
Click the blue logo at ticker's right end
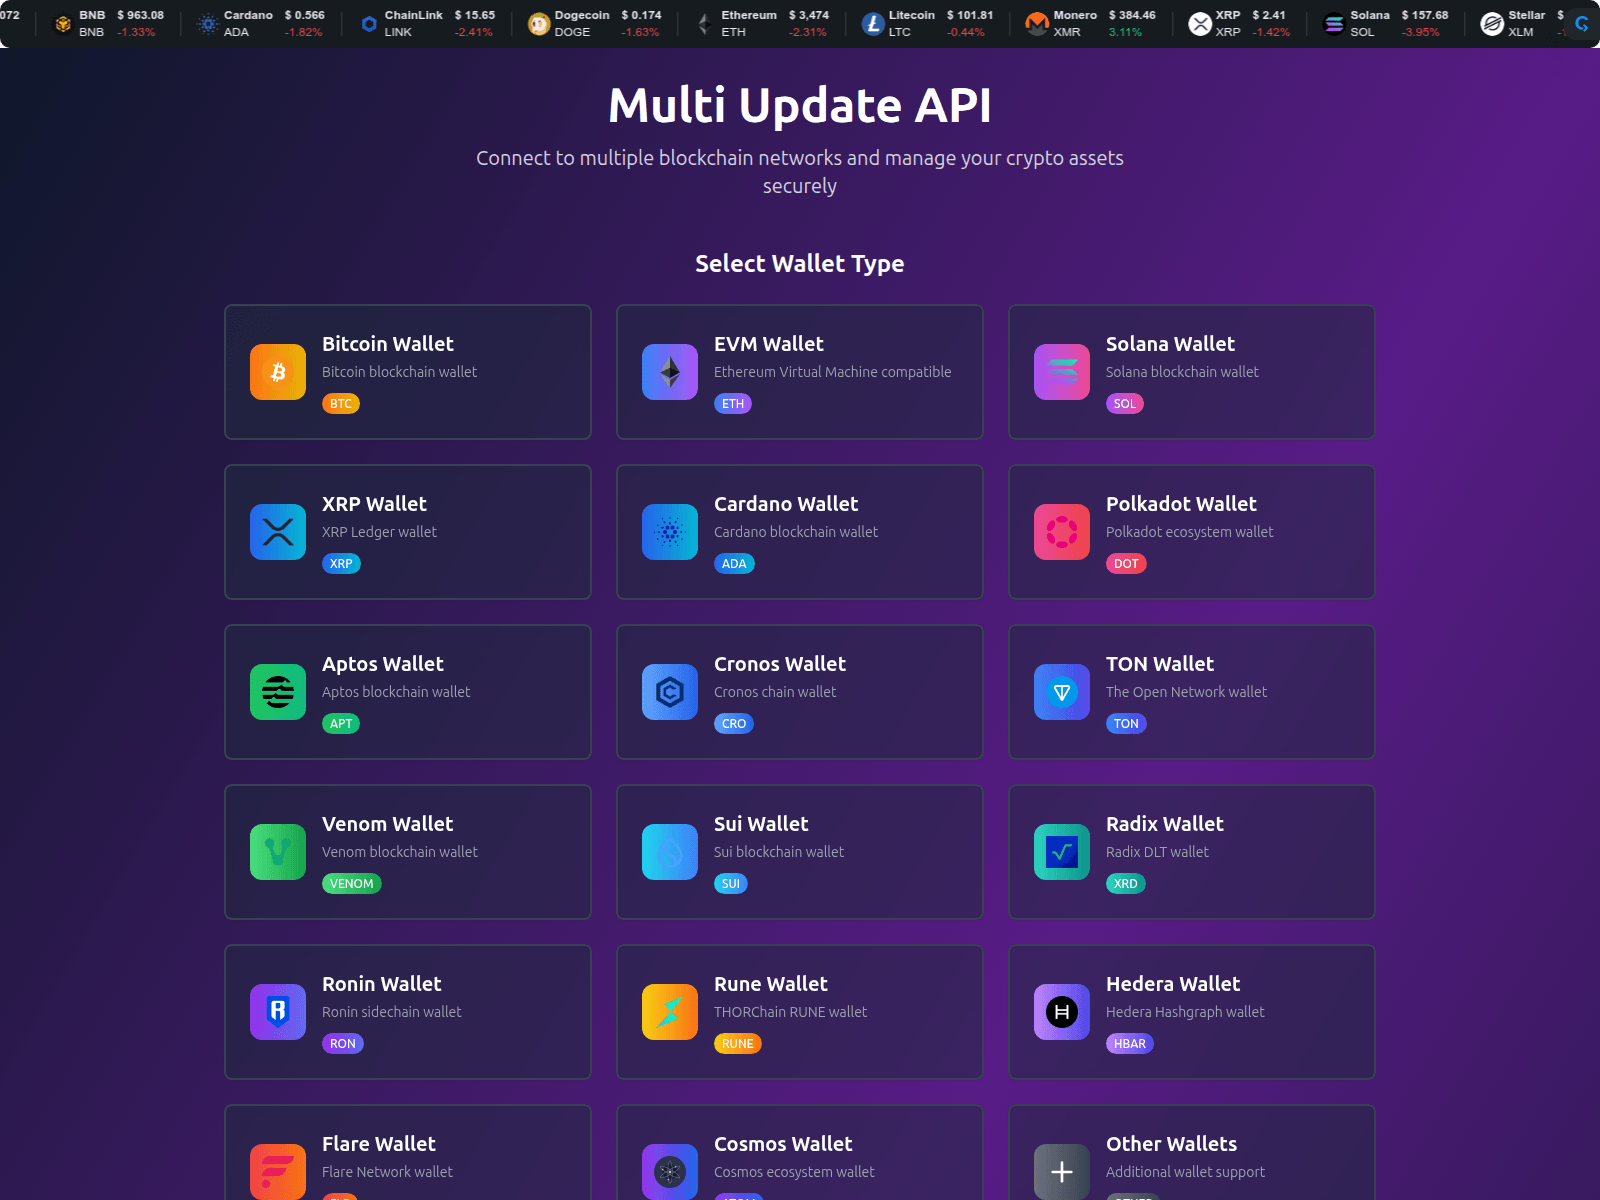(1582, 24)
